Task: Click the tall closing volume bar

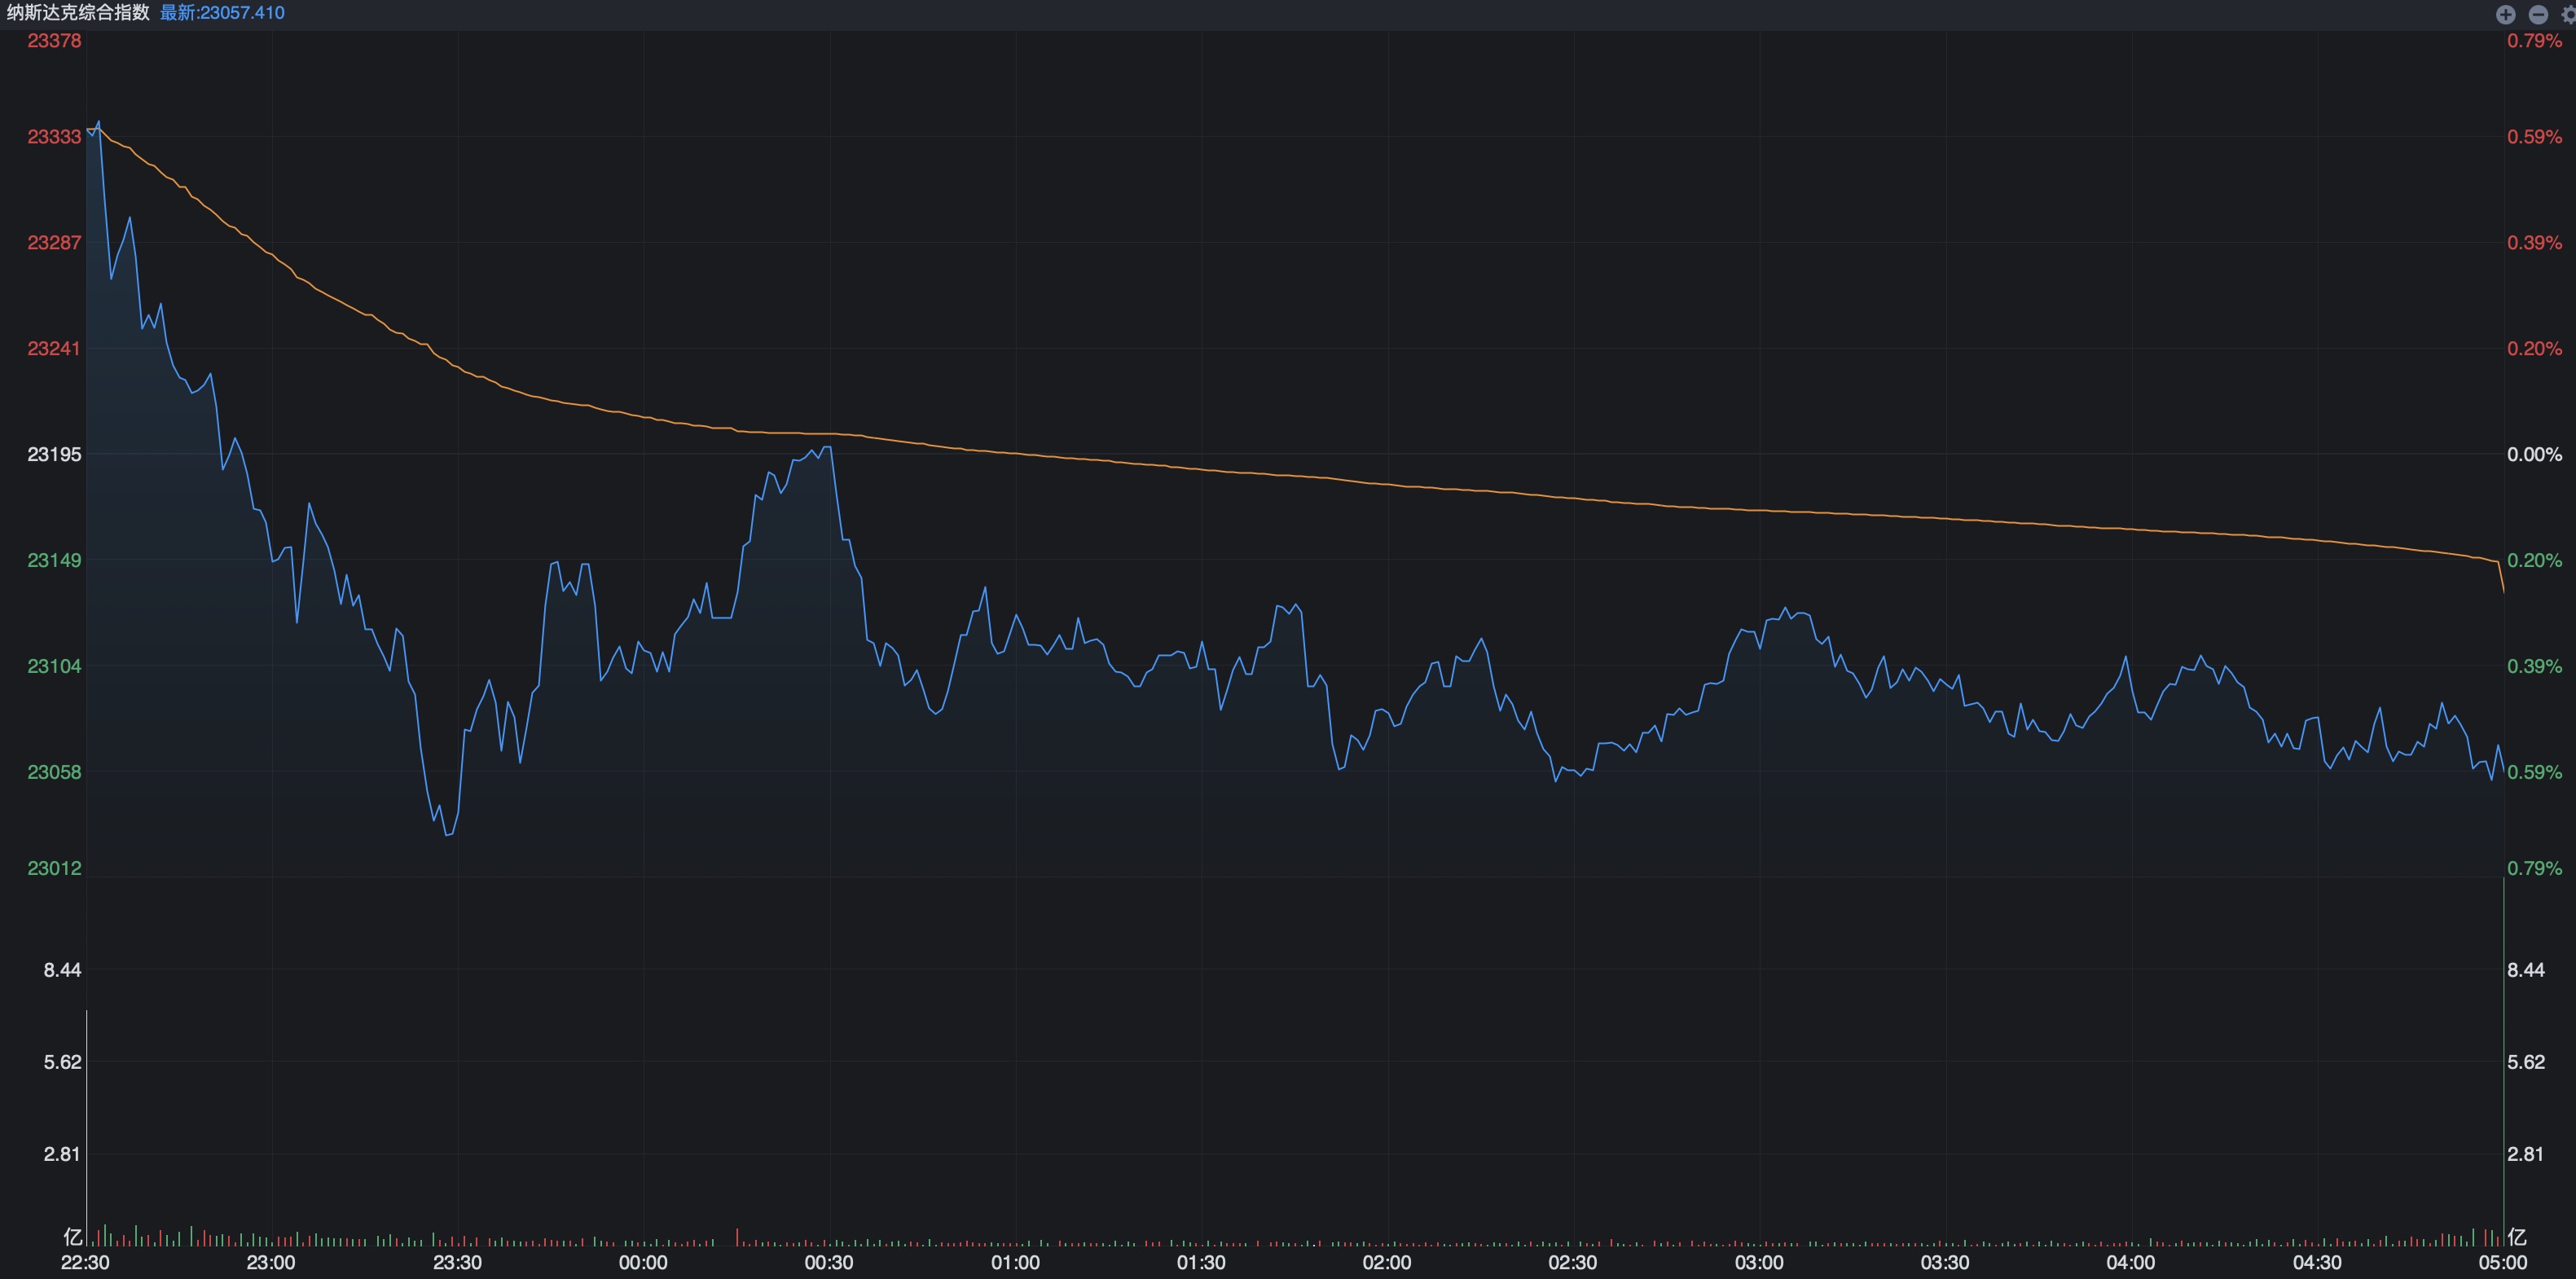Action: (2503, 1060)
